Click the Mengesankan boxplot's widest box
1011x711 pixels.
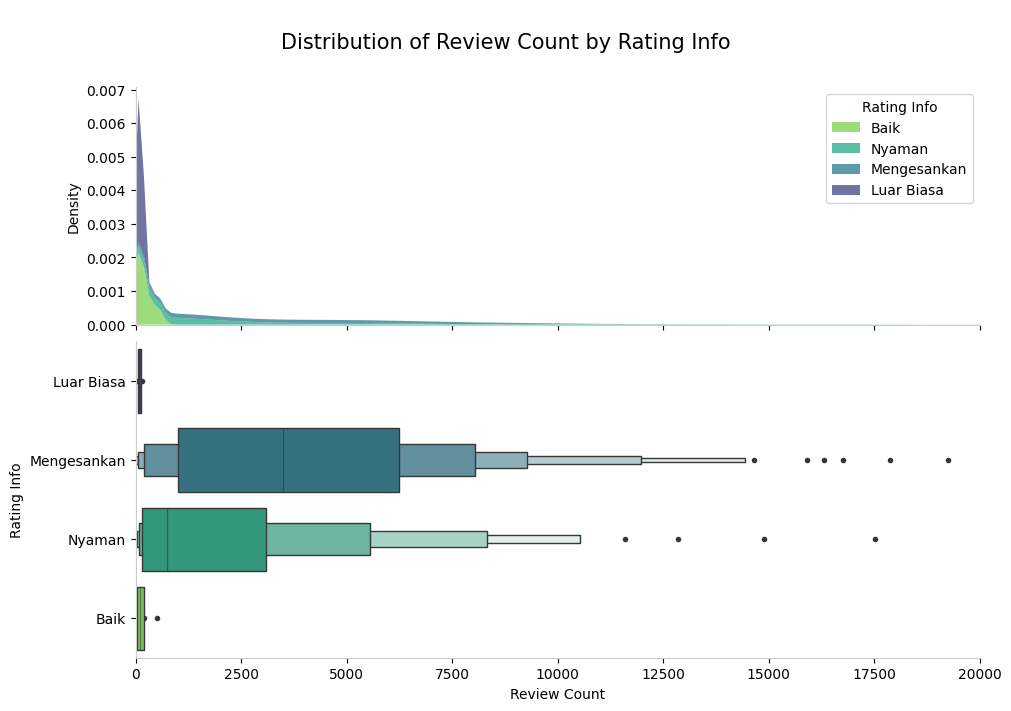tap(290, 460)
